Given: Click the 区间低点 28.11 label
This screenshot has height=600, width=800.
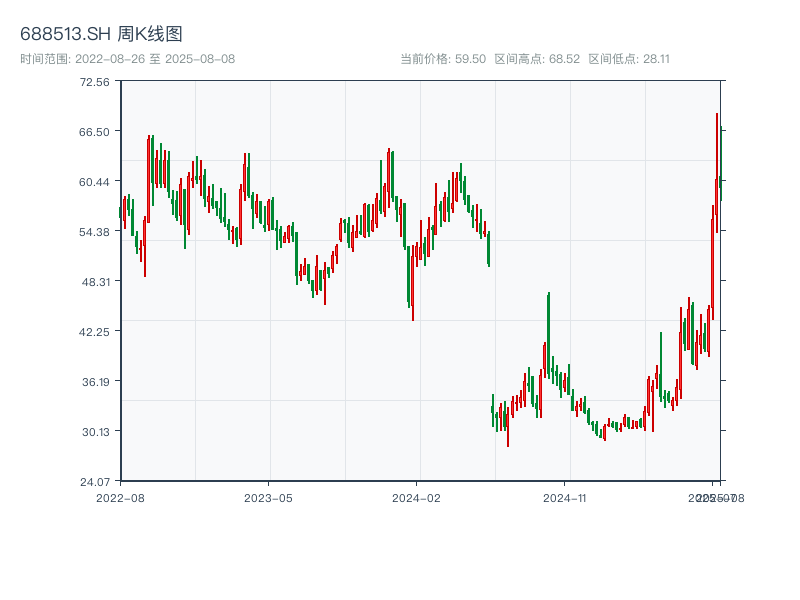Looking at the screenshot, I should (629, 59).
